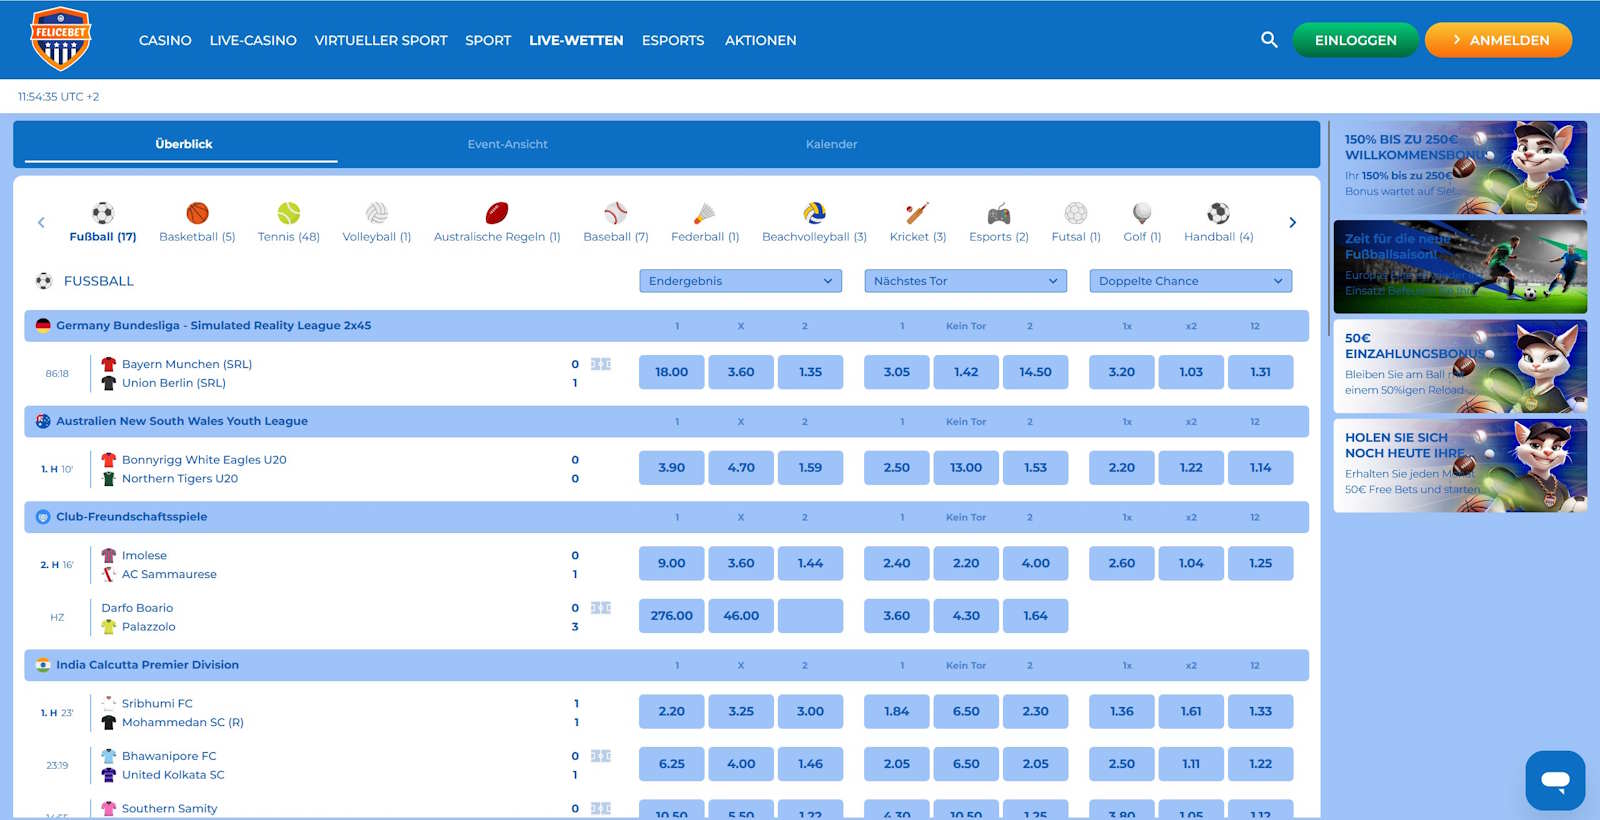
Task: Select the Esports gamepad icon
Action: pos(998,213)
